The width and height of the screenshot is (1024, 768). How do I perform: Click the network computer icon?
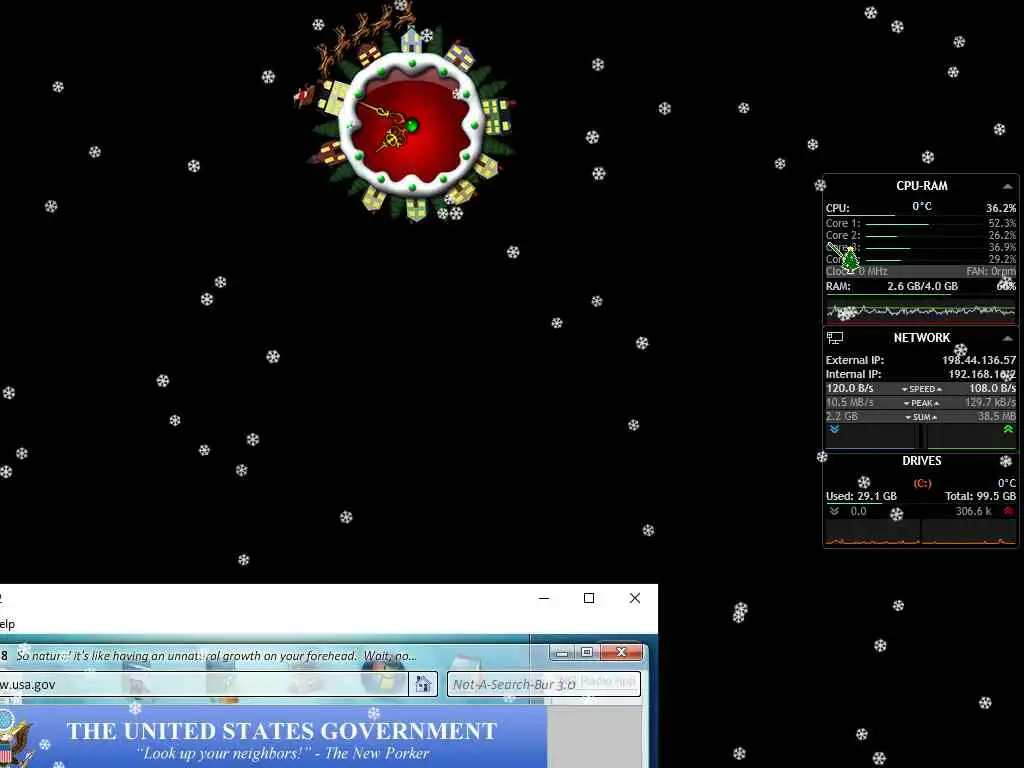tap(835, 338)
